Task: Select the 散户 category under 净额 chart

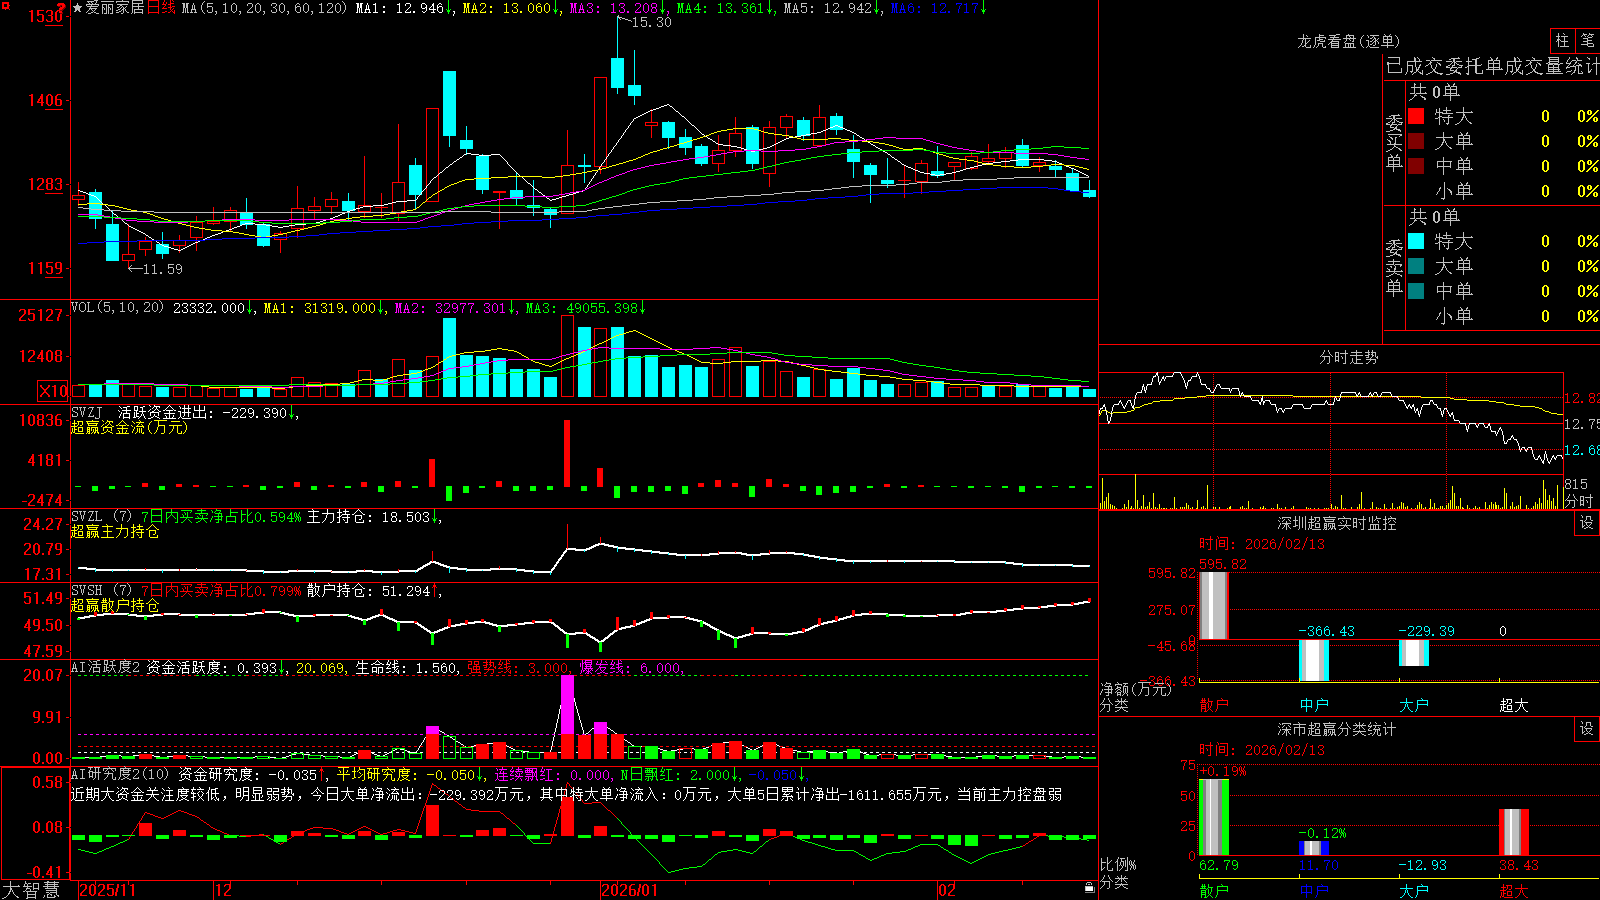Action: pos(1213,705)
